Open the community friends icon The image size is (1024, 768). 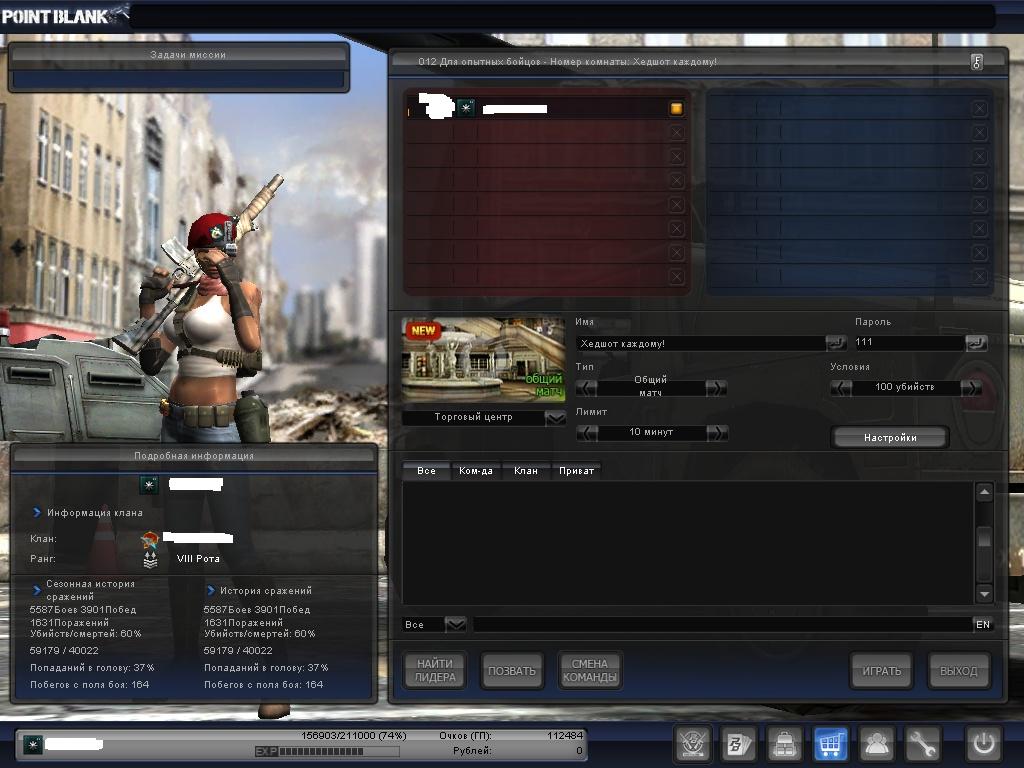tap(877, 744)
